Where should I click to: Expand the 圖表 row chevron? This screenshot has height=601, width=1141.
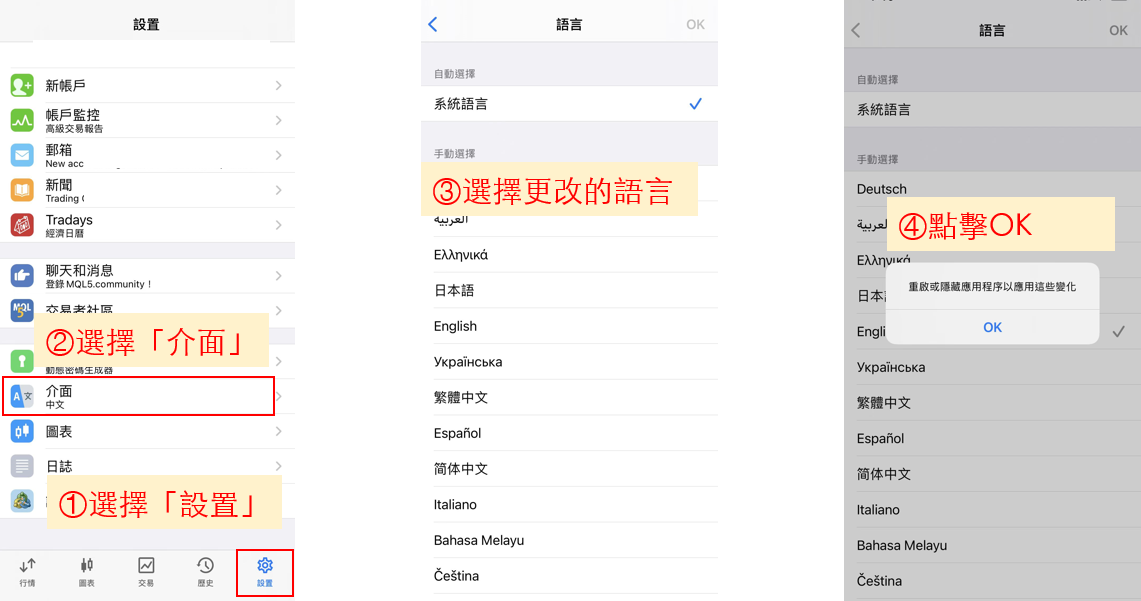[279, 431]
